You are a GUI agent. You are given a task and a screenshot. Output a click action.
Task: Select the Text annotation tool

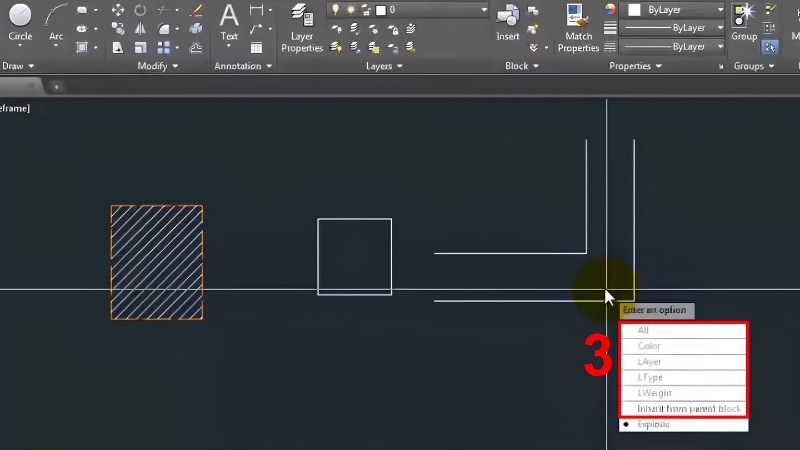(x=229, y=23)
